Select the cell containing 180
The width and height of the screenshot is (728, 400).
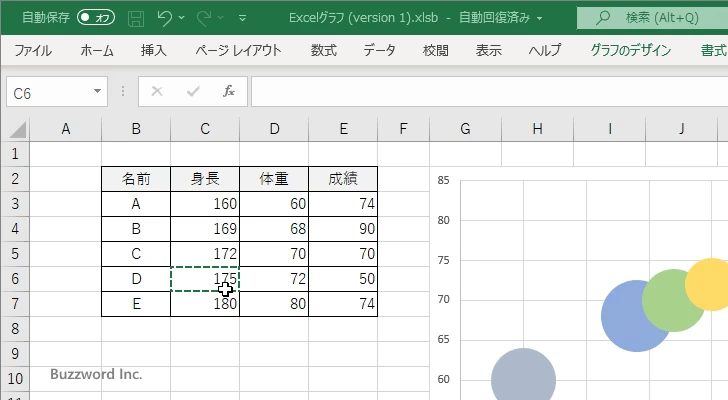[x=205, y=304]
